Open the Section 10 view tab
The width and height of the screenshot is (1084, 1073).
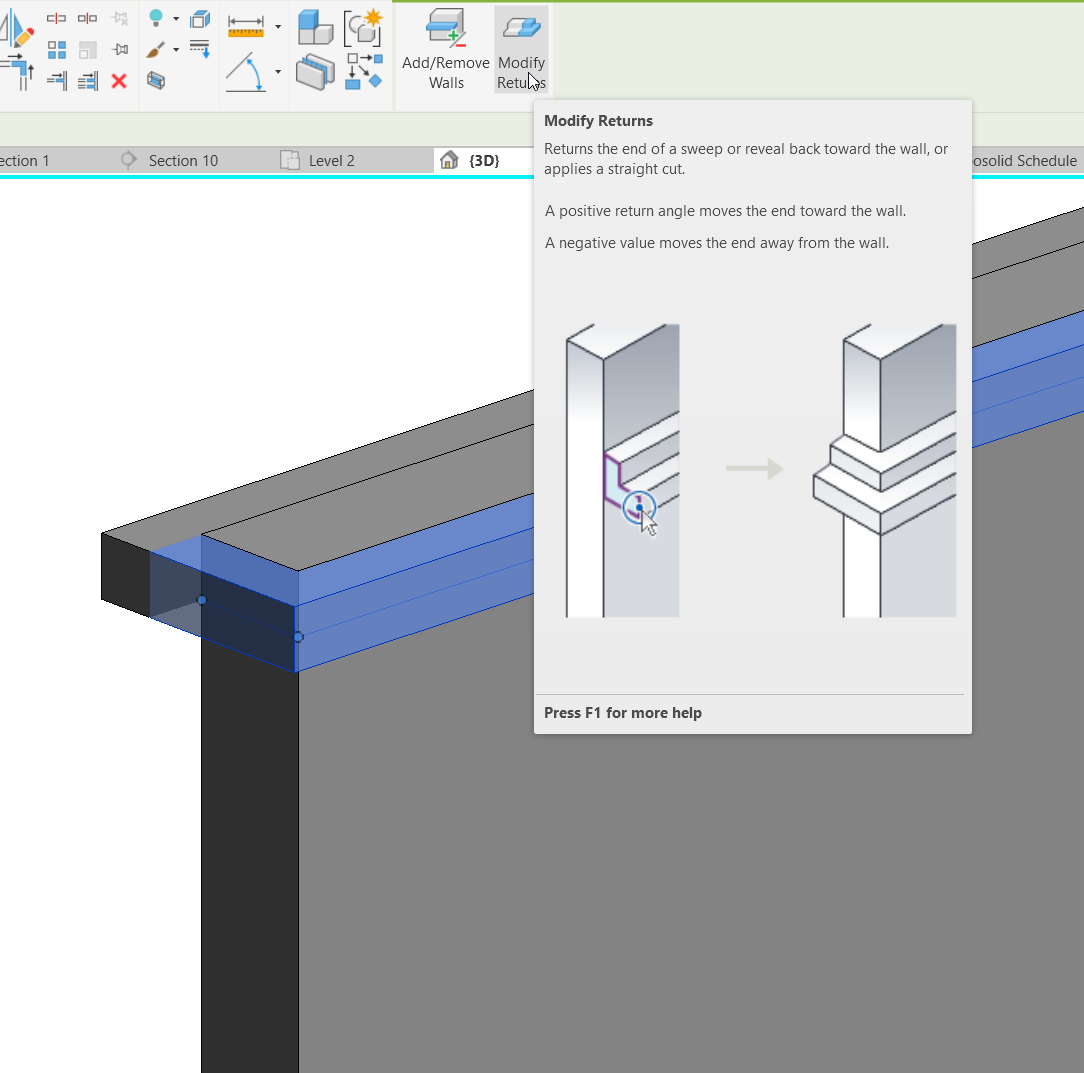[x=184, y=160]
